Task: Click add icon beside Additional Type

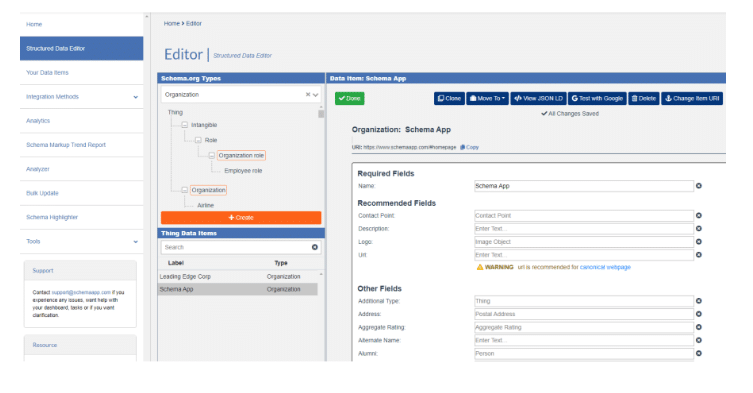Action: point(699,301)
